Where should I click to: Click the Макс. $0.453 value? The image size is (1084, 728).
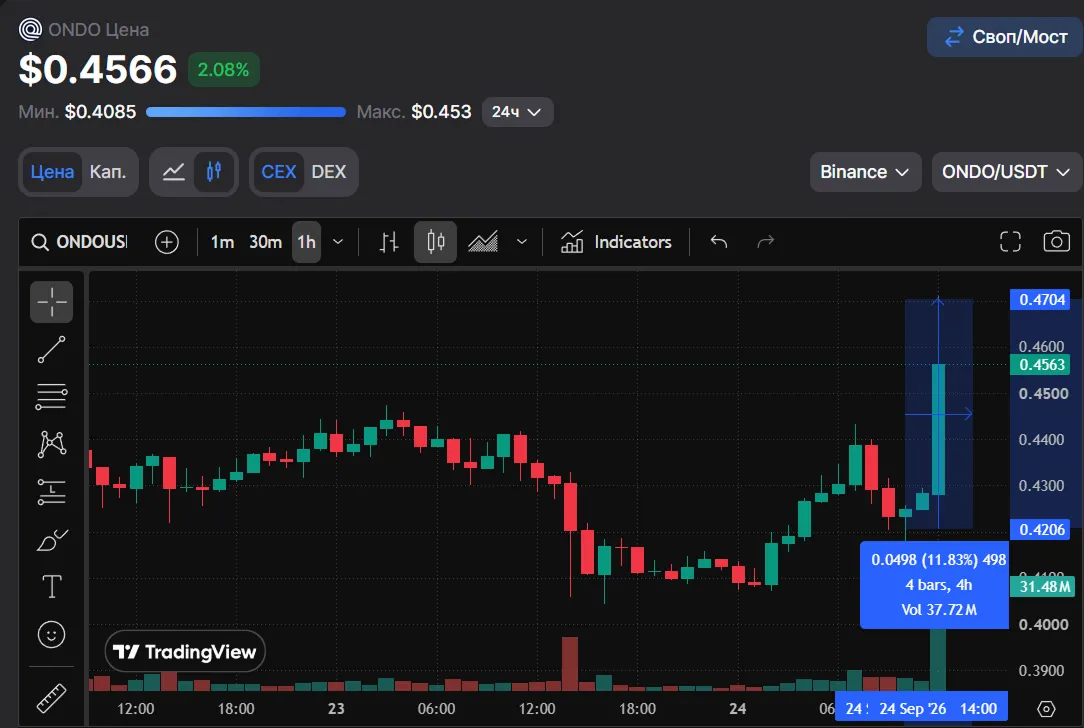click(413, 112)
